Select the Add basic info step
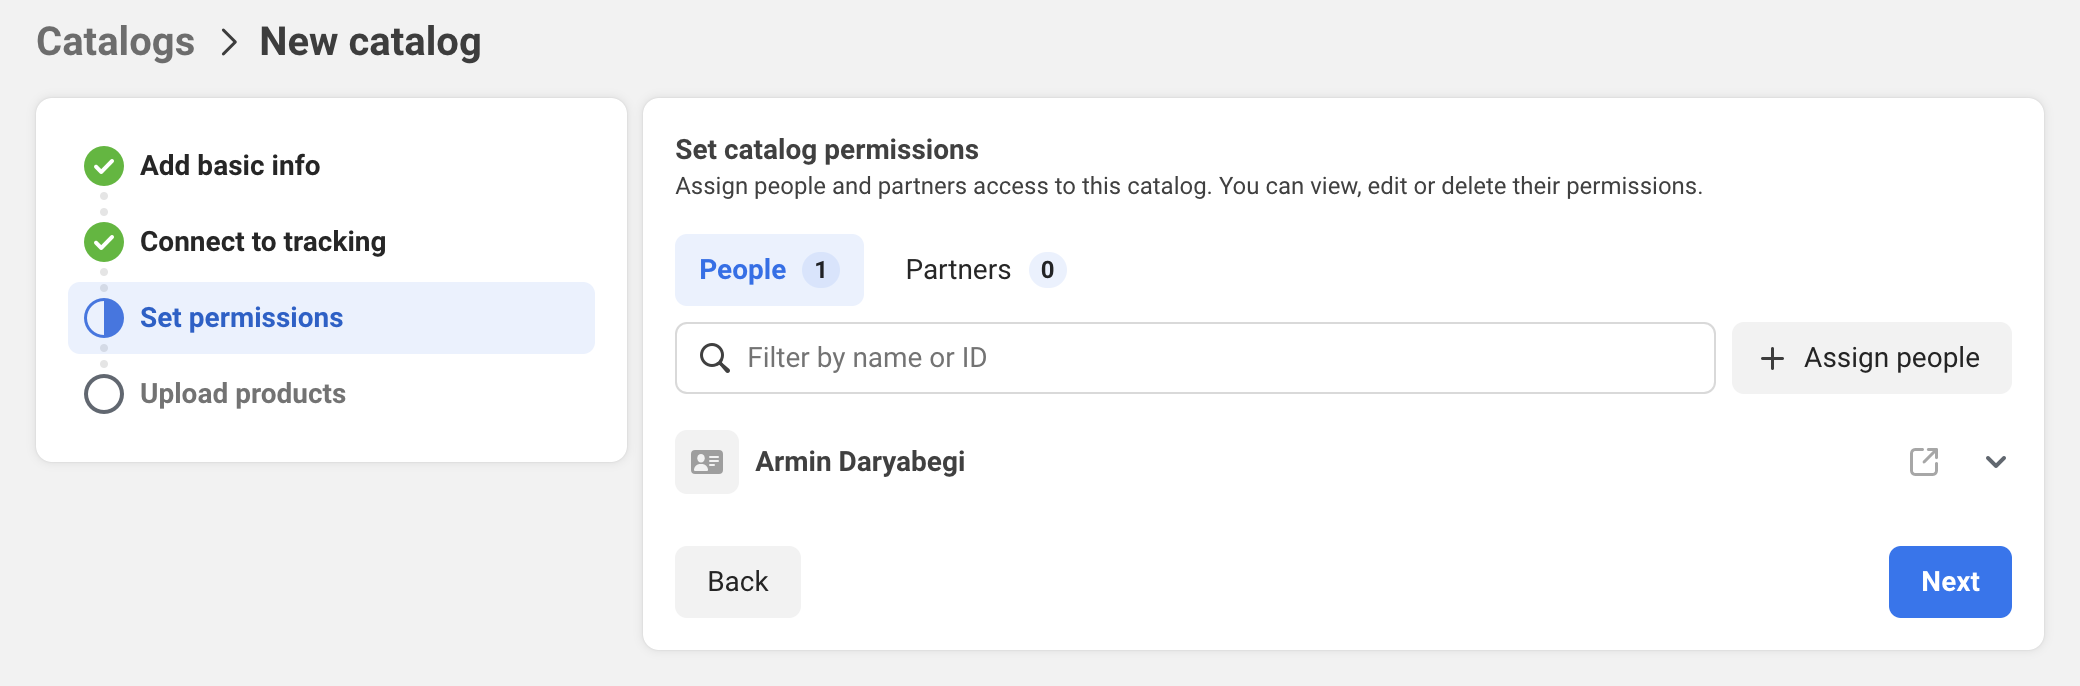Viewport: 2080px width, 686px height. (230, 166)
